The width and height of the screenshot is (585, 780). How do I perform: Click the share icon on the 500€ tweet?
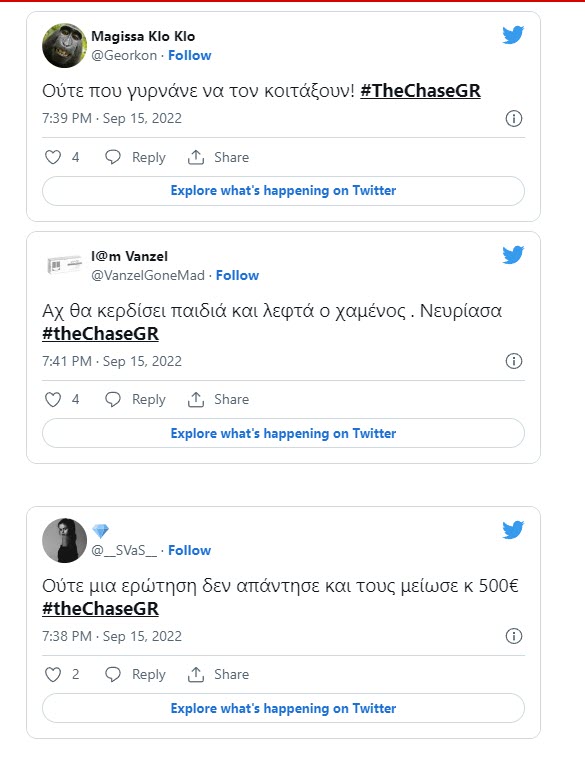pos(196,675)
